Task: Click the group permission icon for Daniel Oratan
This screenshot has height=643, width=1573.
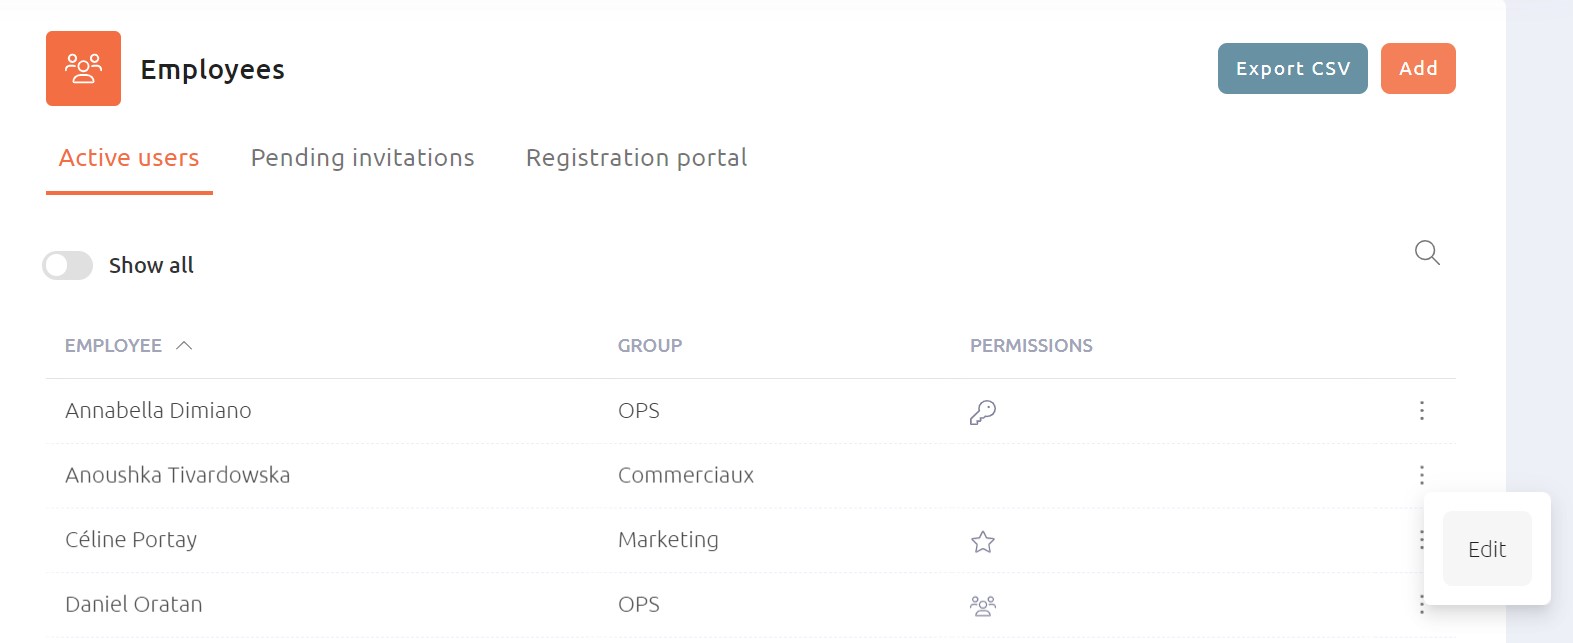Action: click(x=983, y=605)
